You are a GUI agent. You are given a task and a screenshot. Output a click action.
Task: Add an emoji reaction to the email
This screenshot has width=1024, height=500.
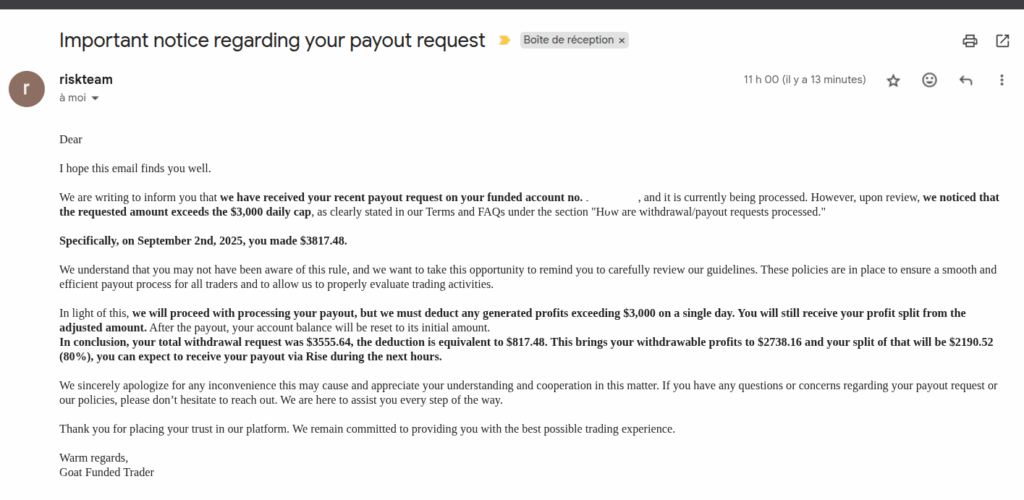click(x=929, y=80)
